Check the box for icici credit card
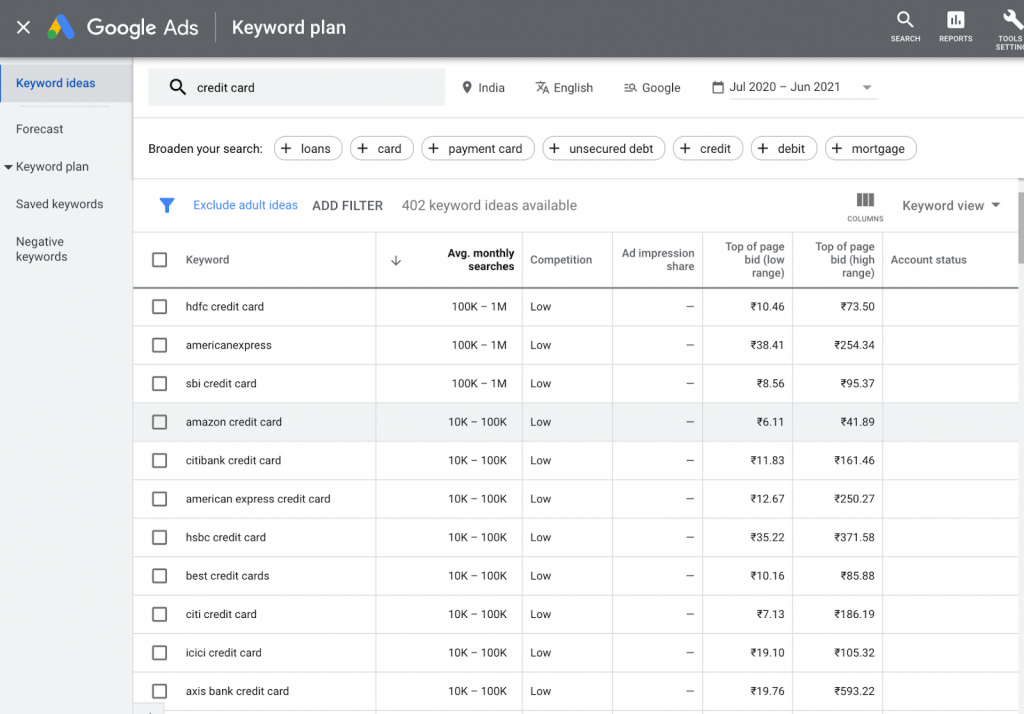The image size is (1024, 714). tap(159, 653)
